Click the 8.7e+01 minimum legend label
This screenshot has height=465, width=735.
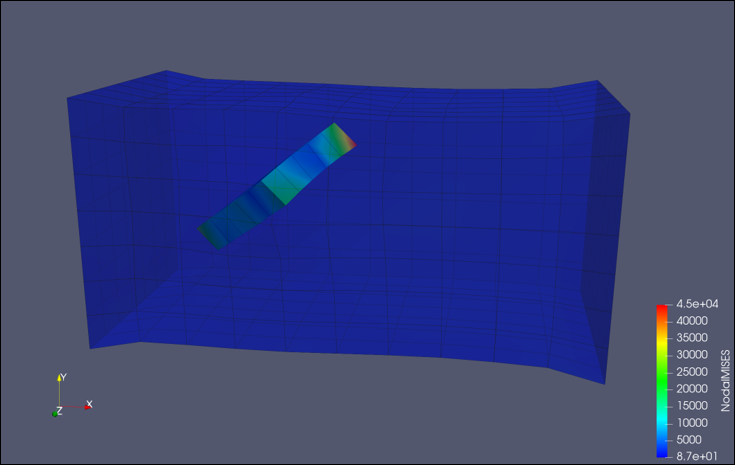coord(697,455)
